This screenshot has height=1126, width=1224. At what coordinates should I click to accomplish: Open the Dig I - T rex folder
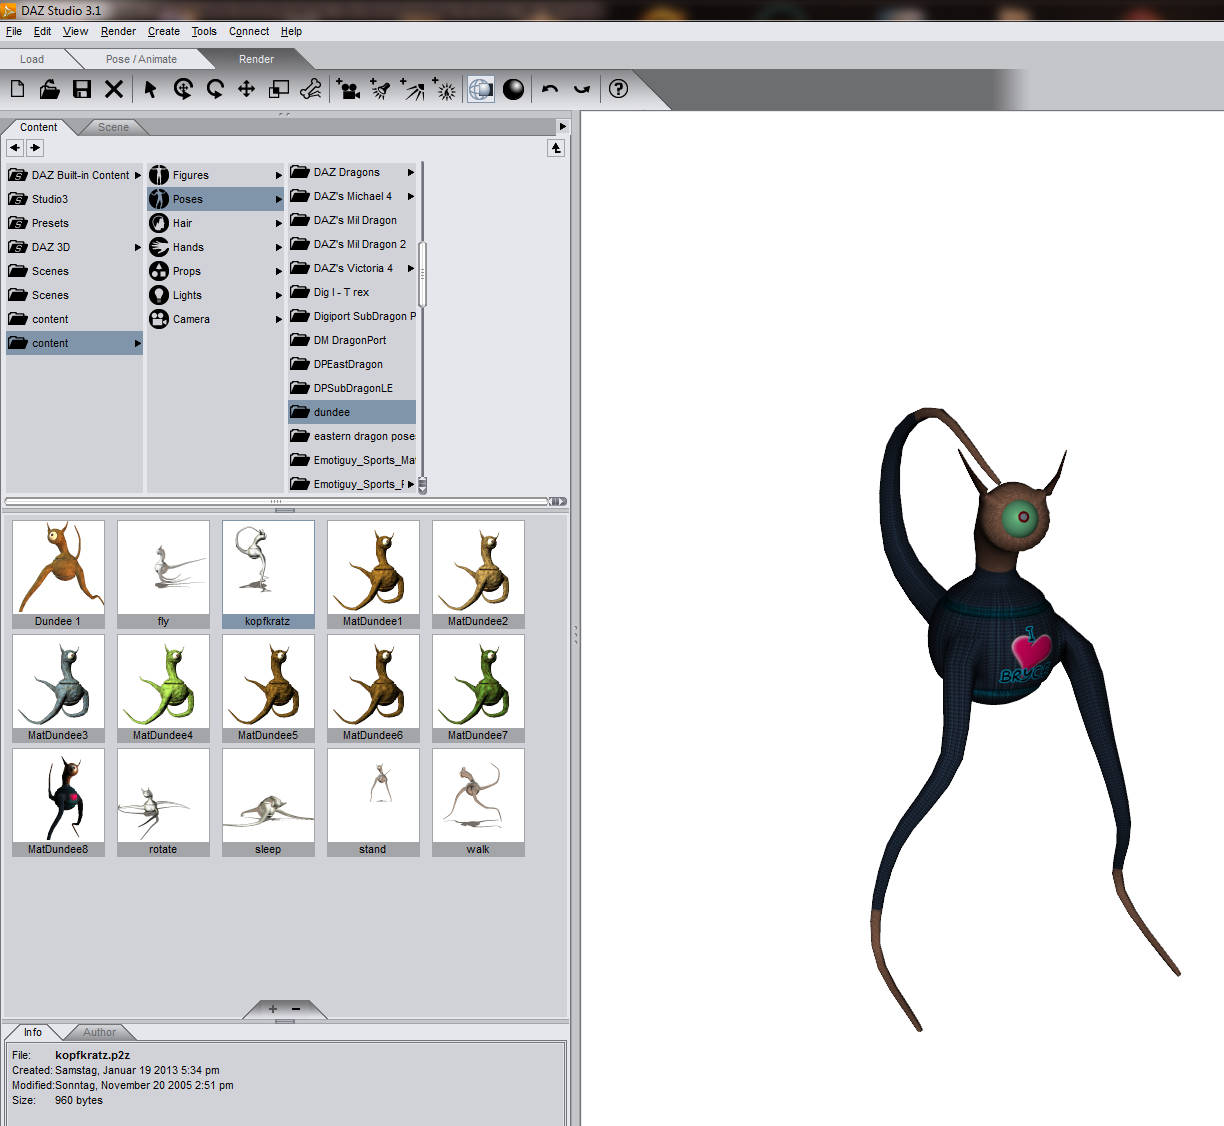352,292
